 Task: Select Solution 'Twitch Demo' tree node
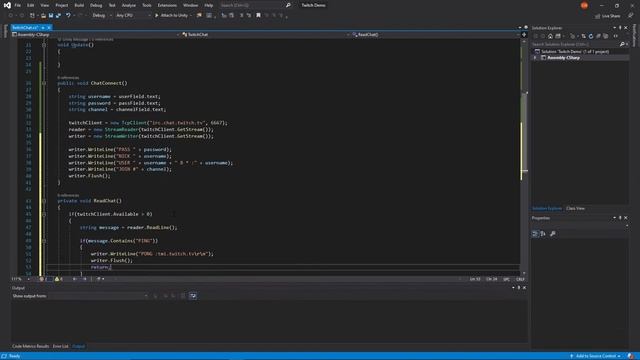pyautogui.click(x=575, y=51)
